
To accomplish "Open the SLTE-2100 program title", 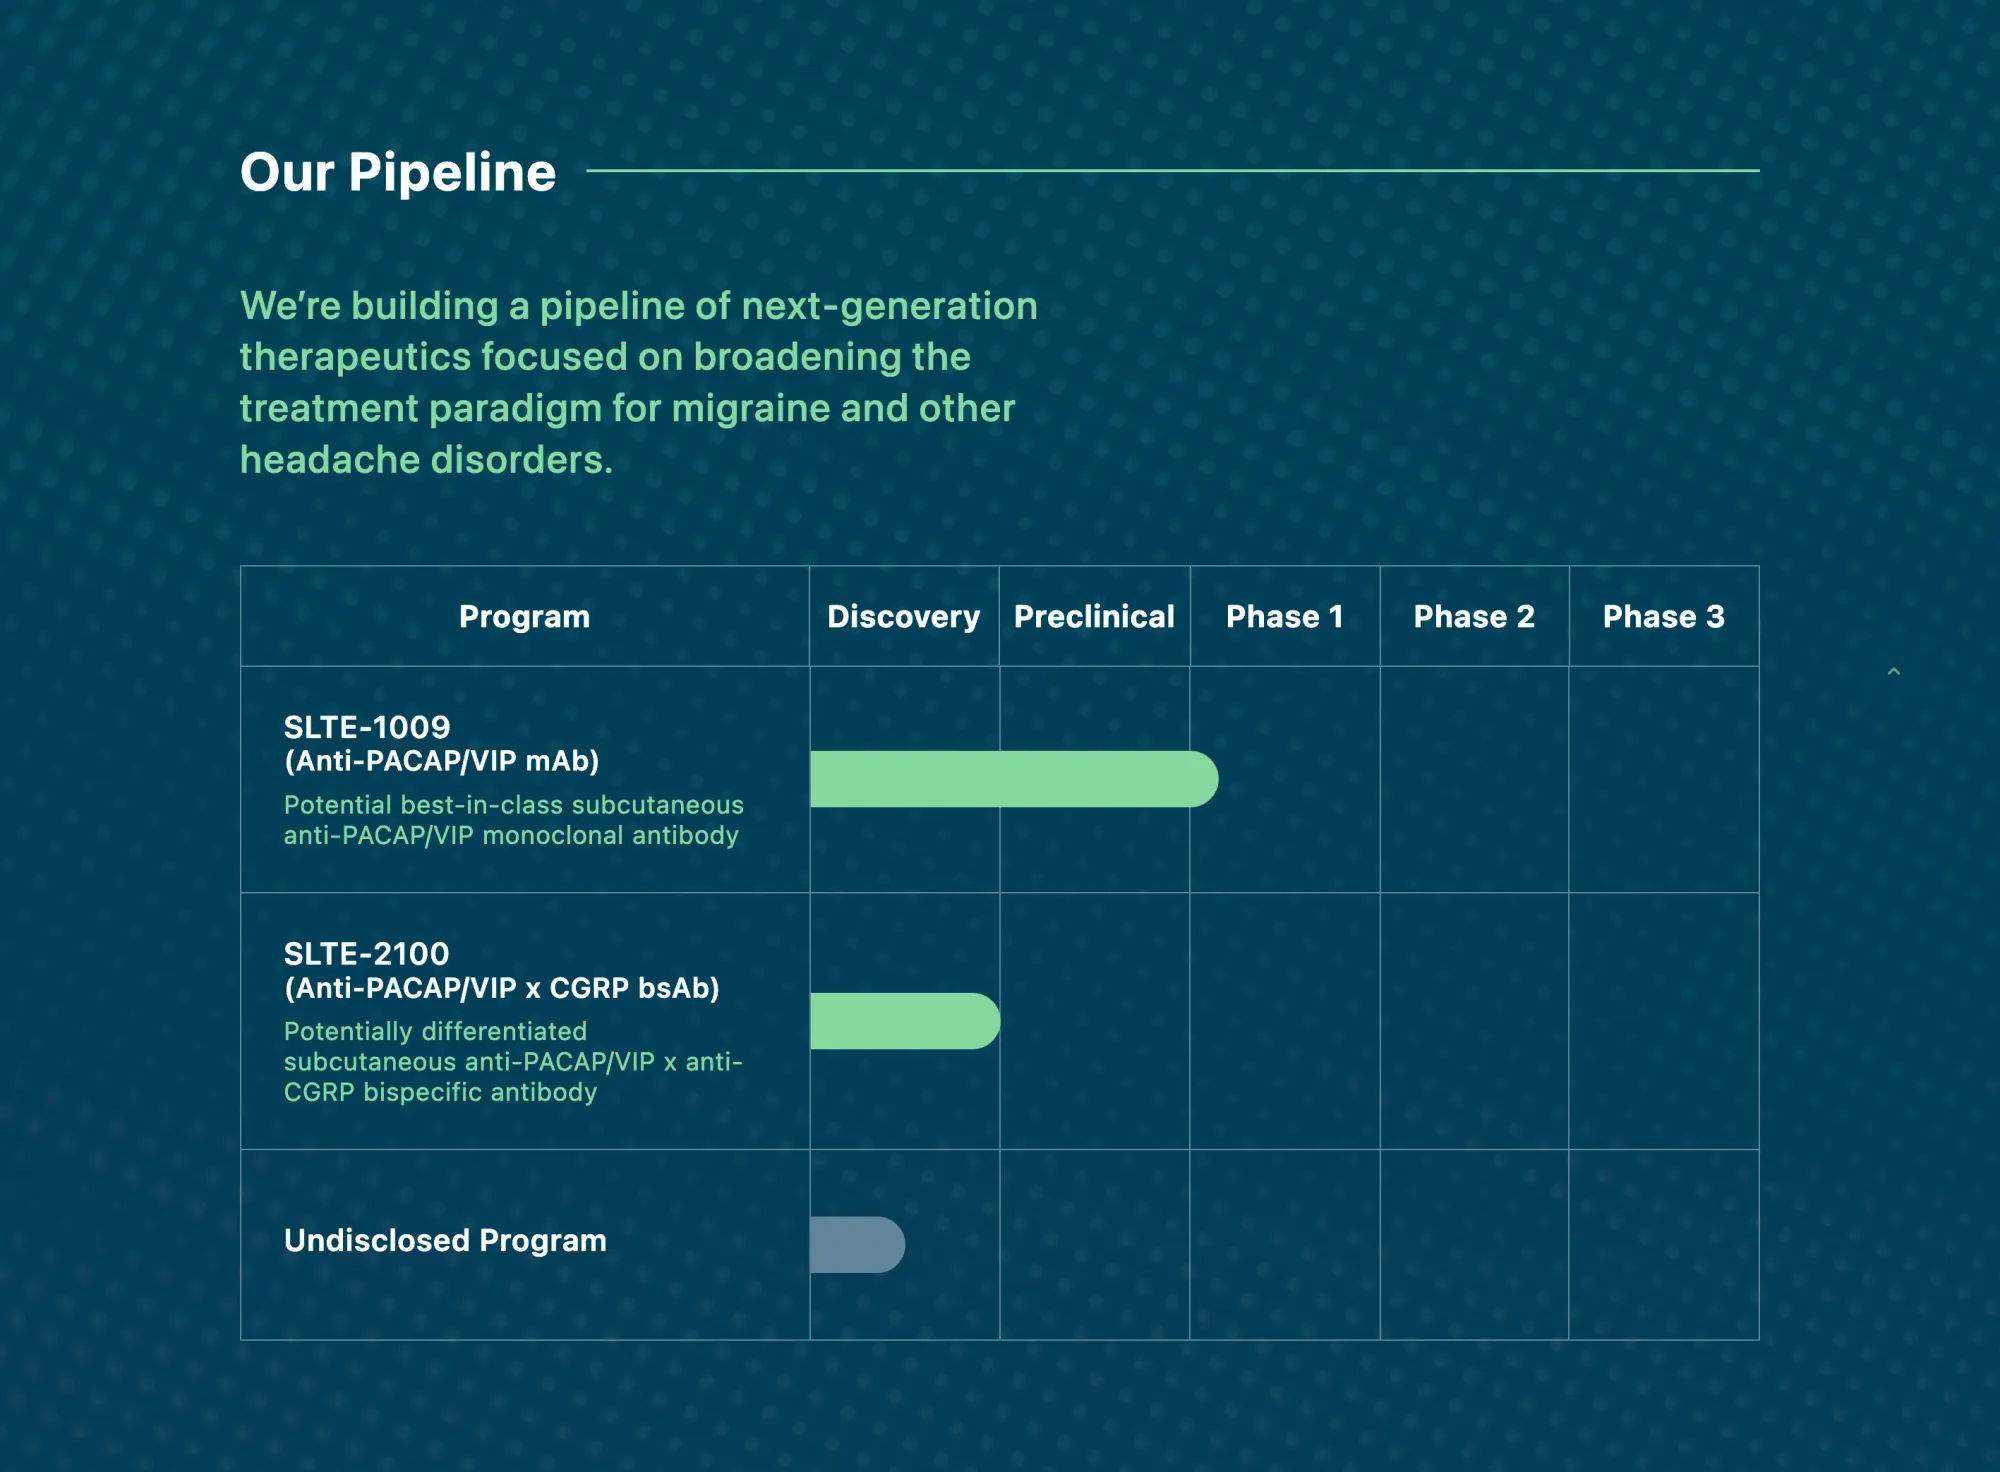I will 367,954.
